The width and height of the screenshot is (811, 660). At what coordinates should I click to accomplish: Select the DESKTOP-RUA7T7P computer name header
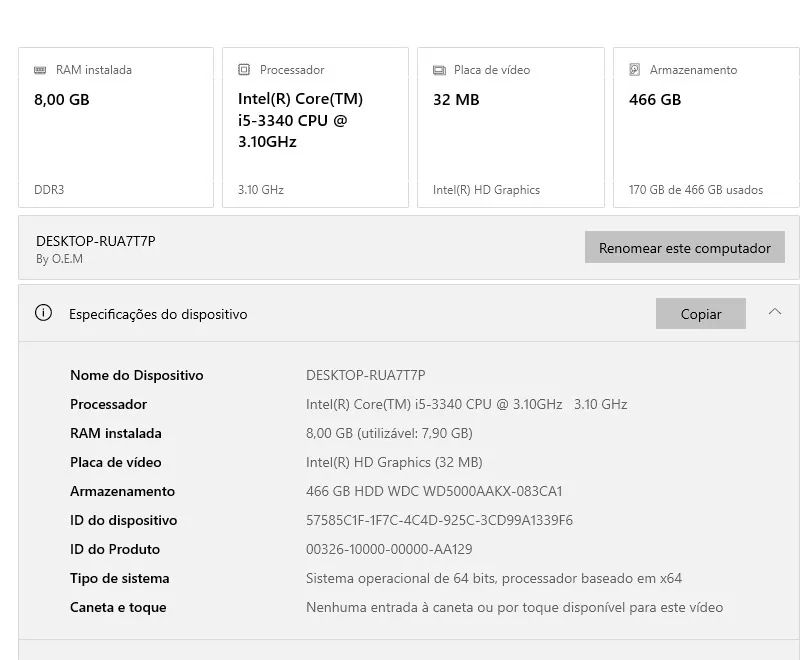tap(96, 241)
